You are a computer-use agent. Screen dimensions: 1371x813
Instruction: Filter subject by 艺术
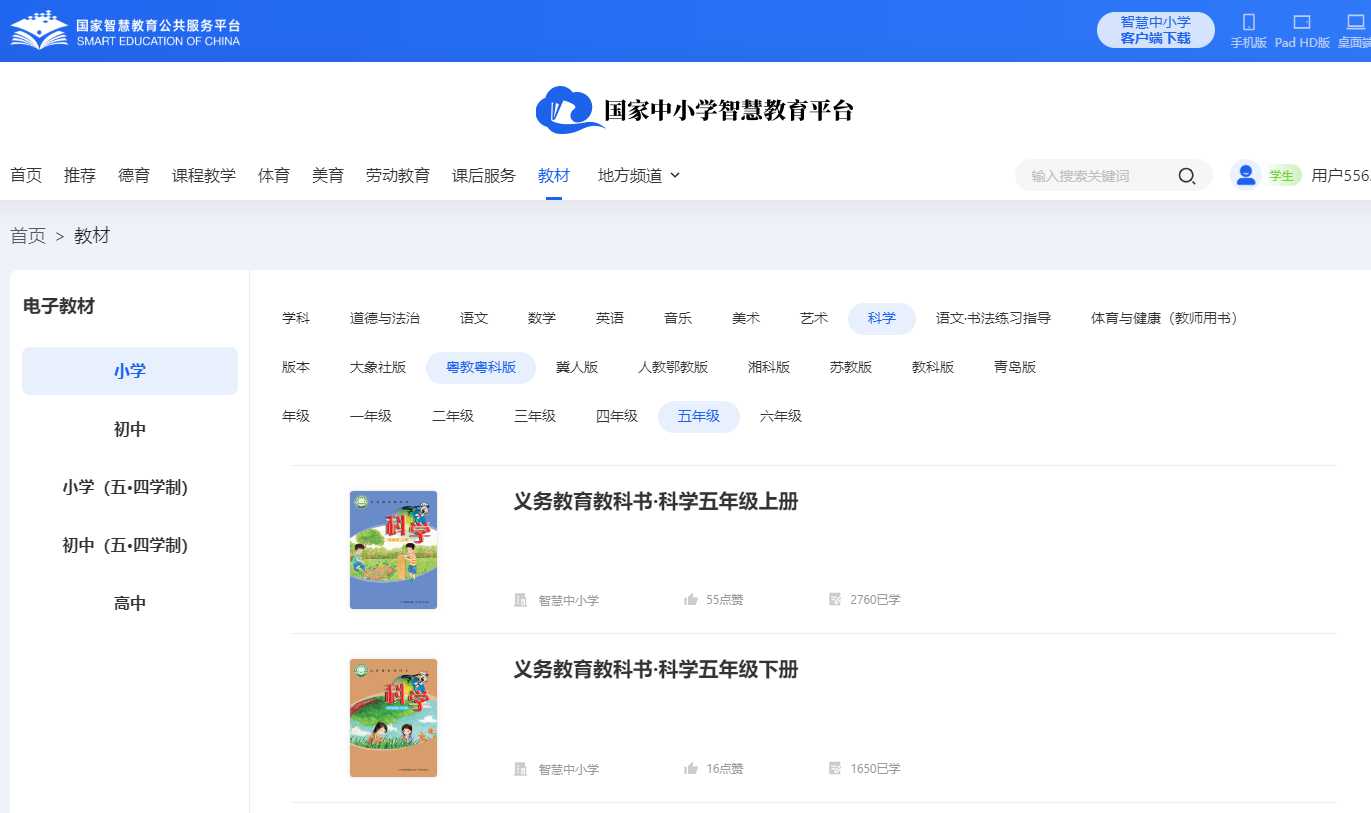(814, 318)
